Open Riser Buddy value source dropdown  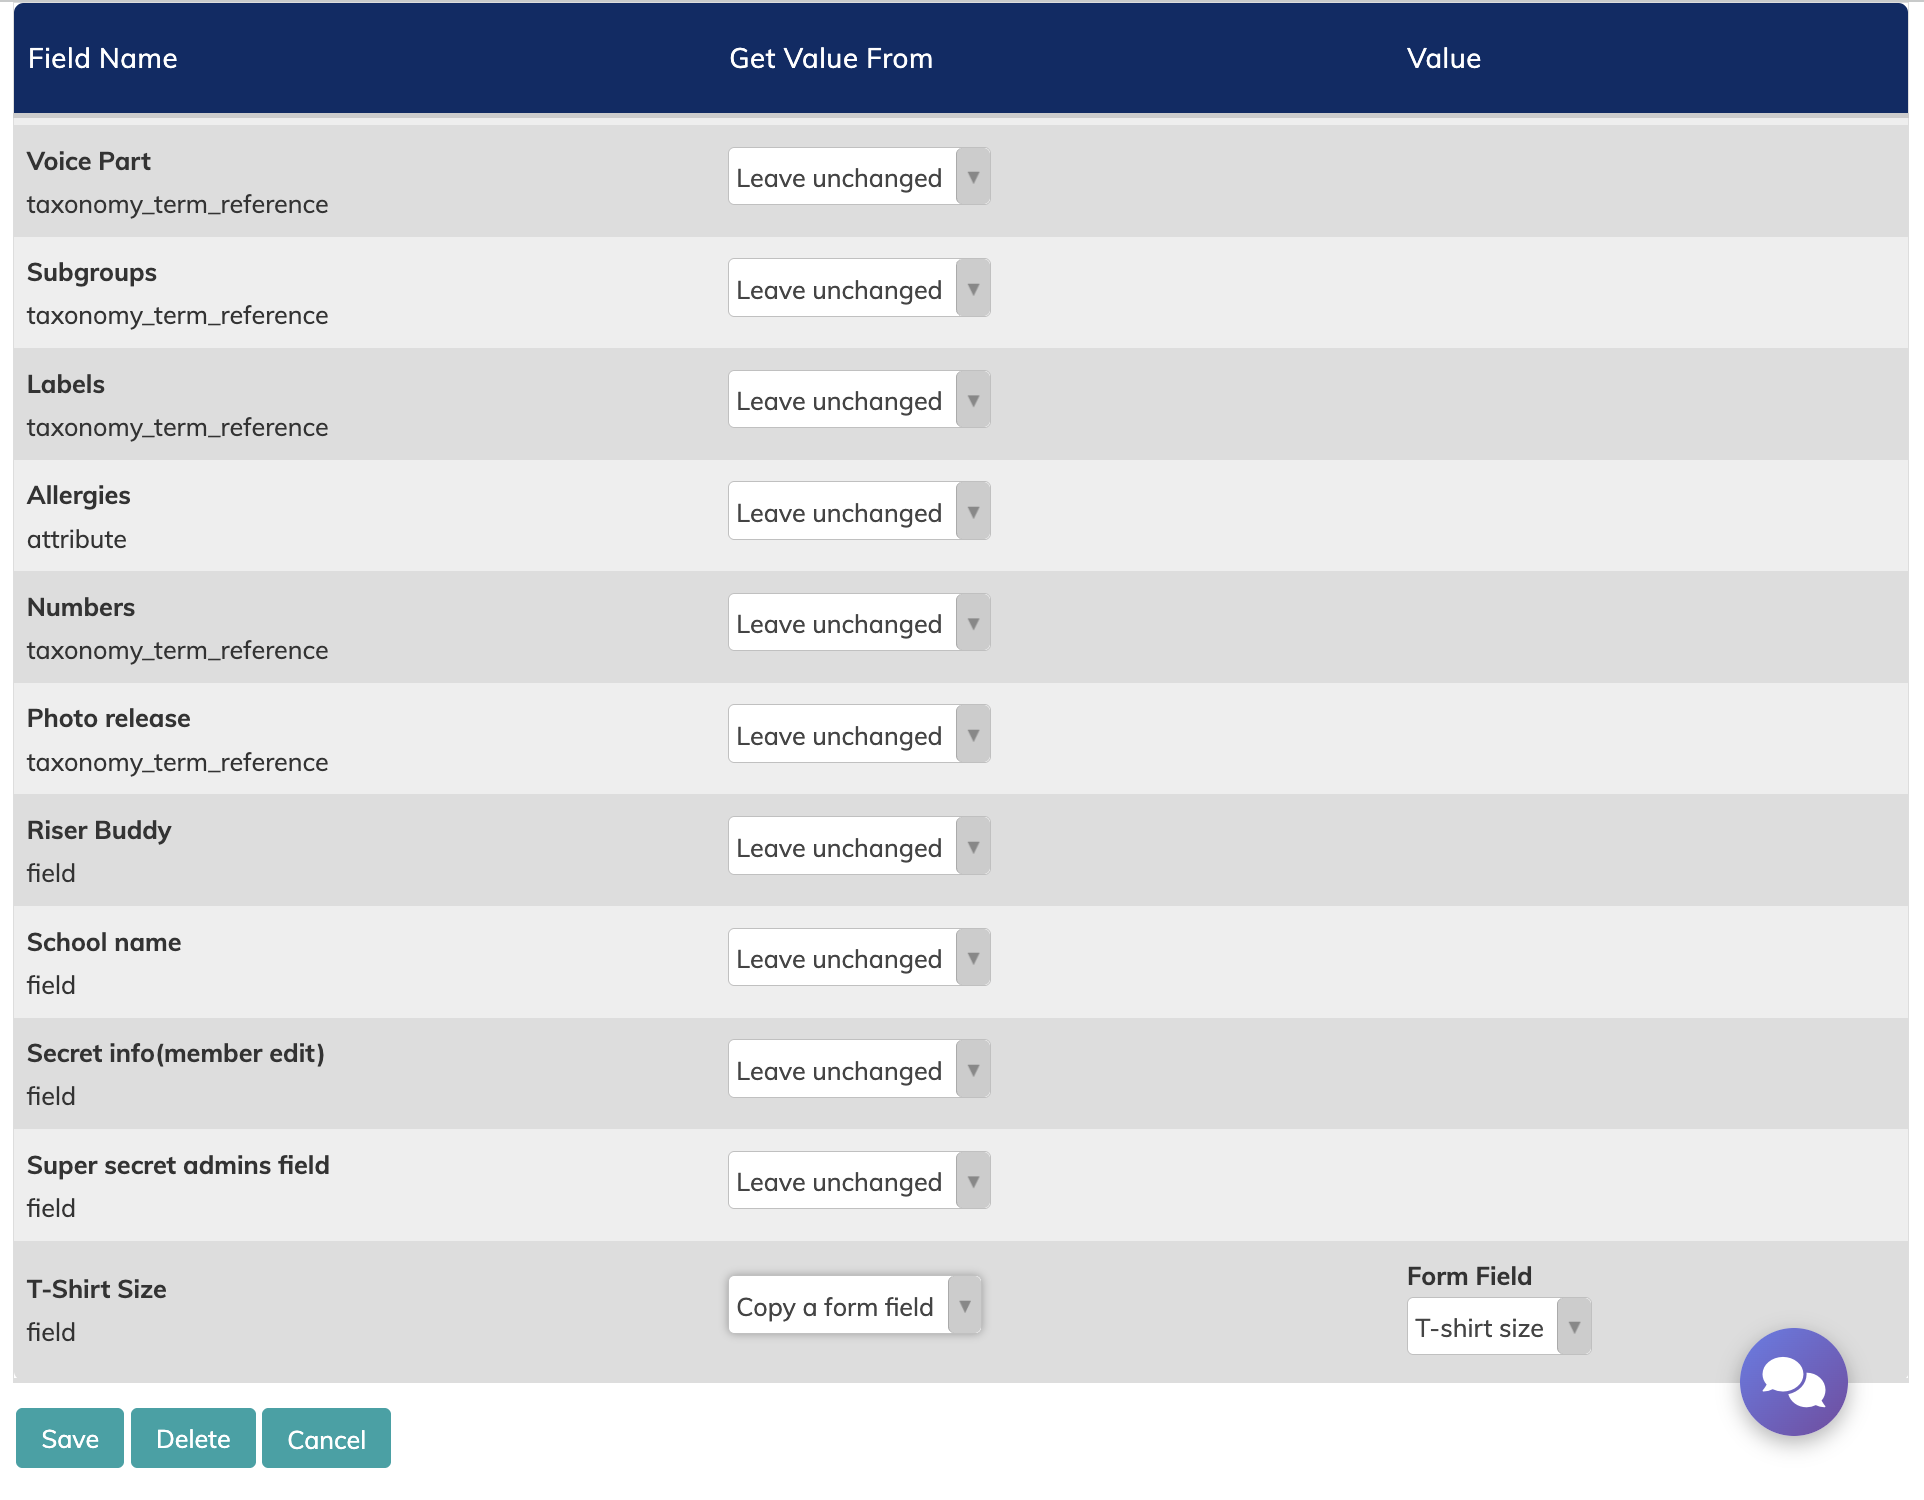[x=858, y=847]
